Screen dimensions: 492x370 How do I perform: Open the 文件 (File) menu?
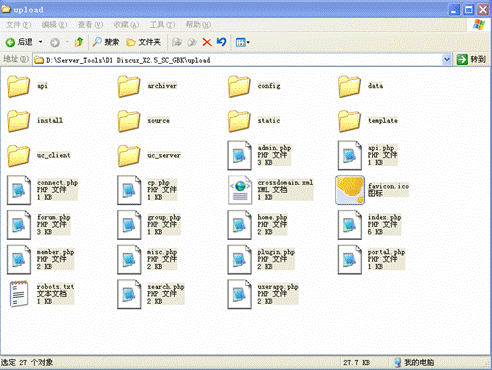(x=18, y=25)
